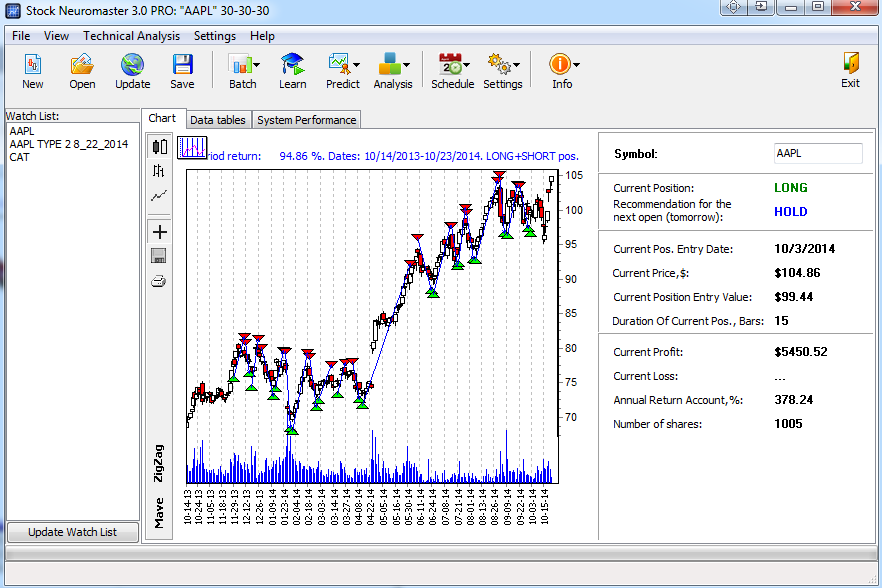Open a file using the Open icon
The image size is (882, 588).
82,71
